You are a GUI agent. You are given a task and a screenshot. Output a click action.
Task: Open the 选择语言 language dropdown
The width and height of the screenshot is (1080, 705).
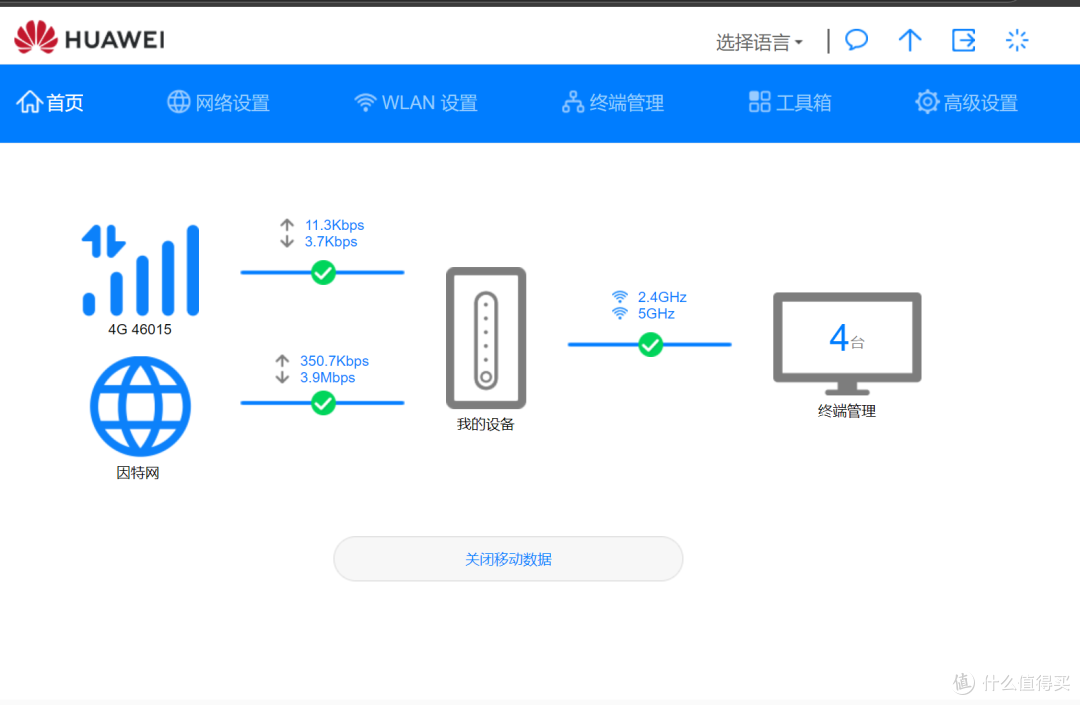tap(759, 42)
